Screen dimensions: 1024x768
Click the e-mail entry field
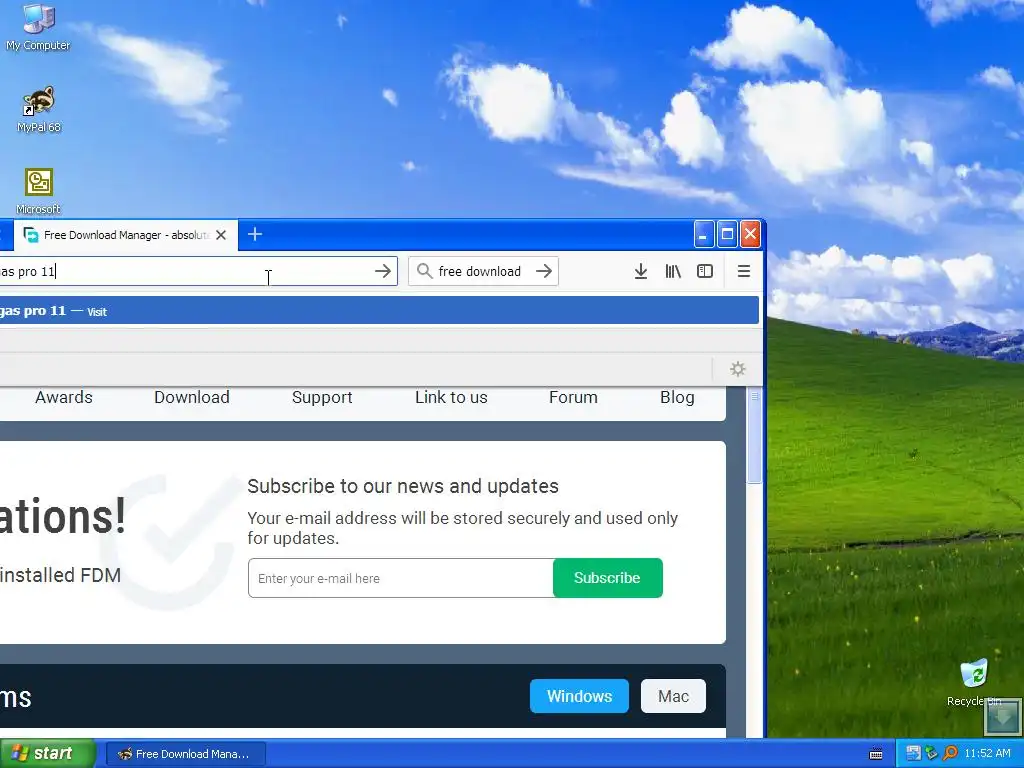point(400,578)
